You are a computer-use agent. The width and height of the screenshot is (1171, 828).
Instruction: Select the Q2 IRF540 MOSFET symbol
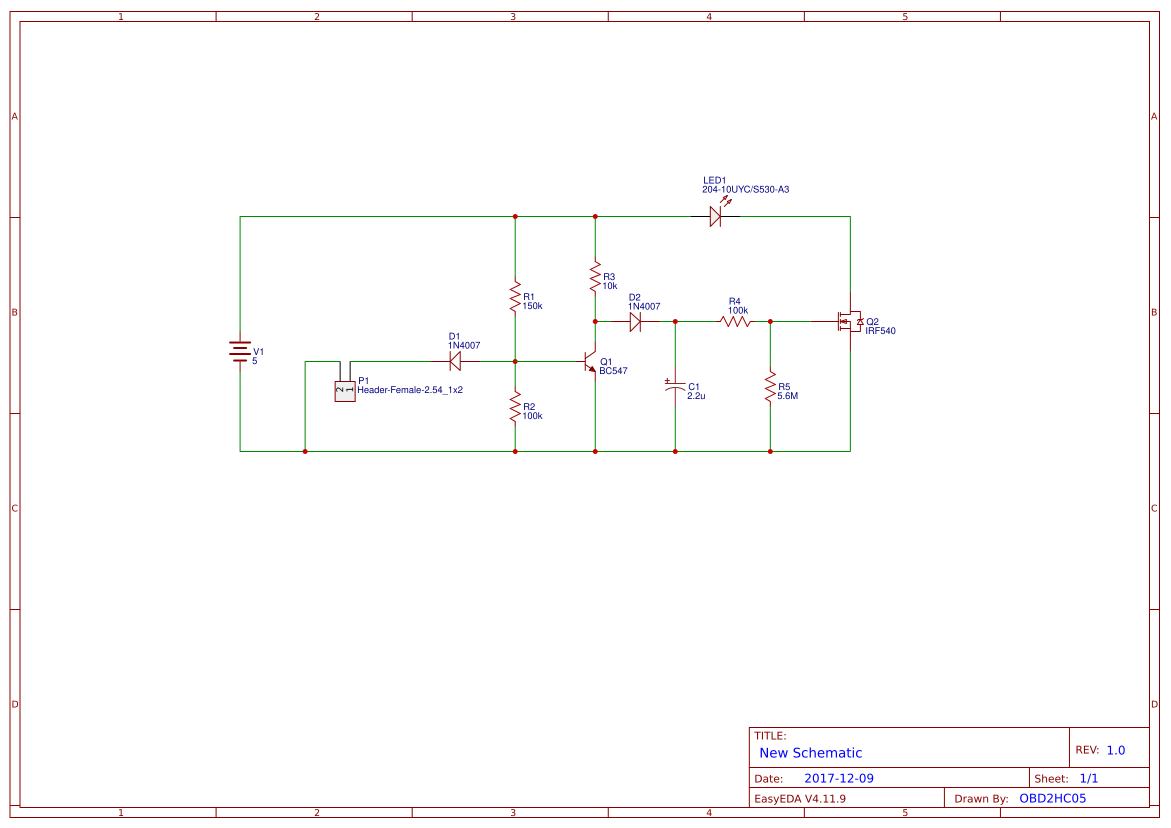pos(850,322)
